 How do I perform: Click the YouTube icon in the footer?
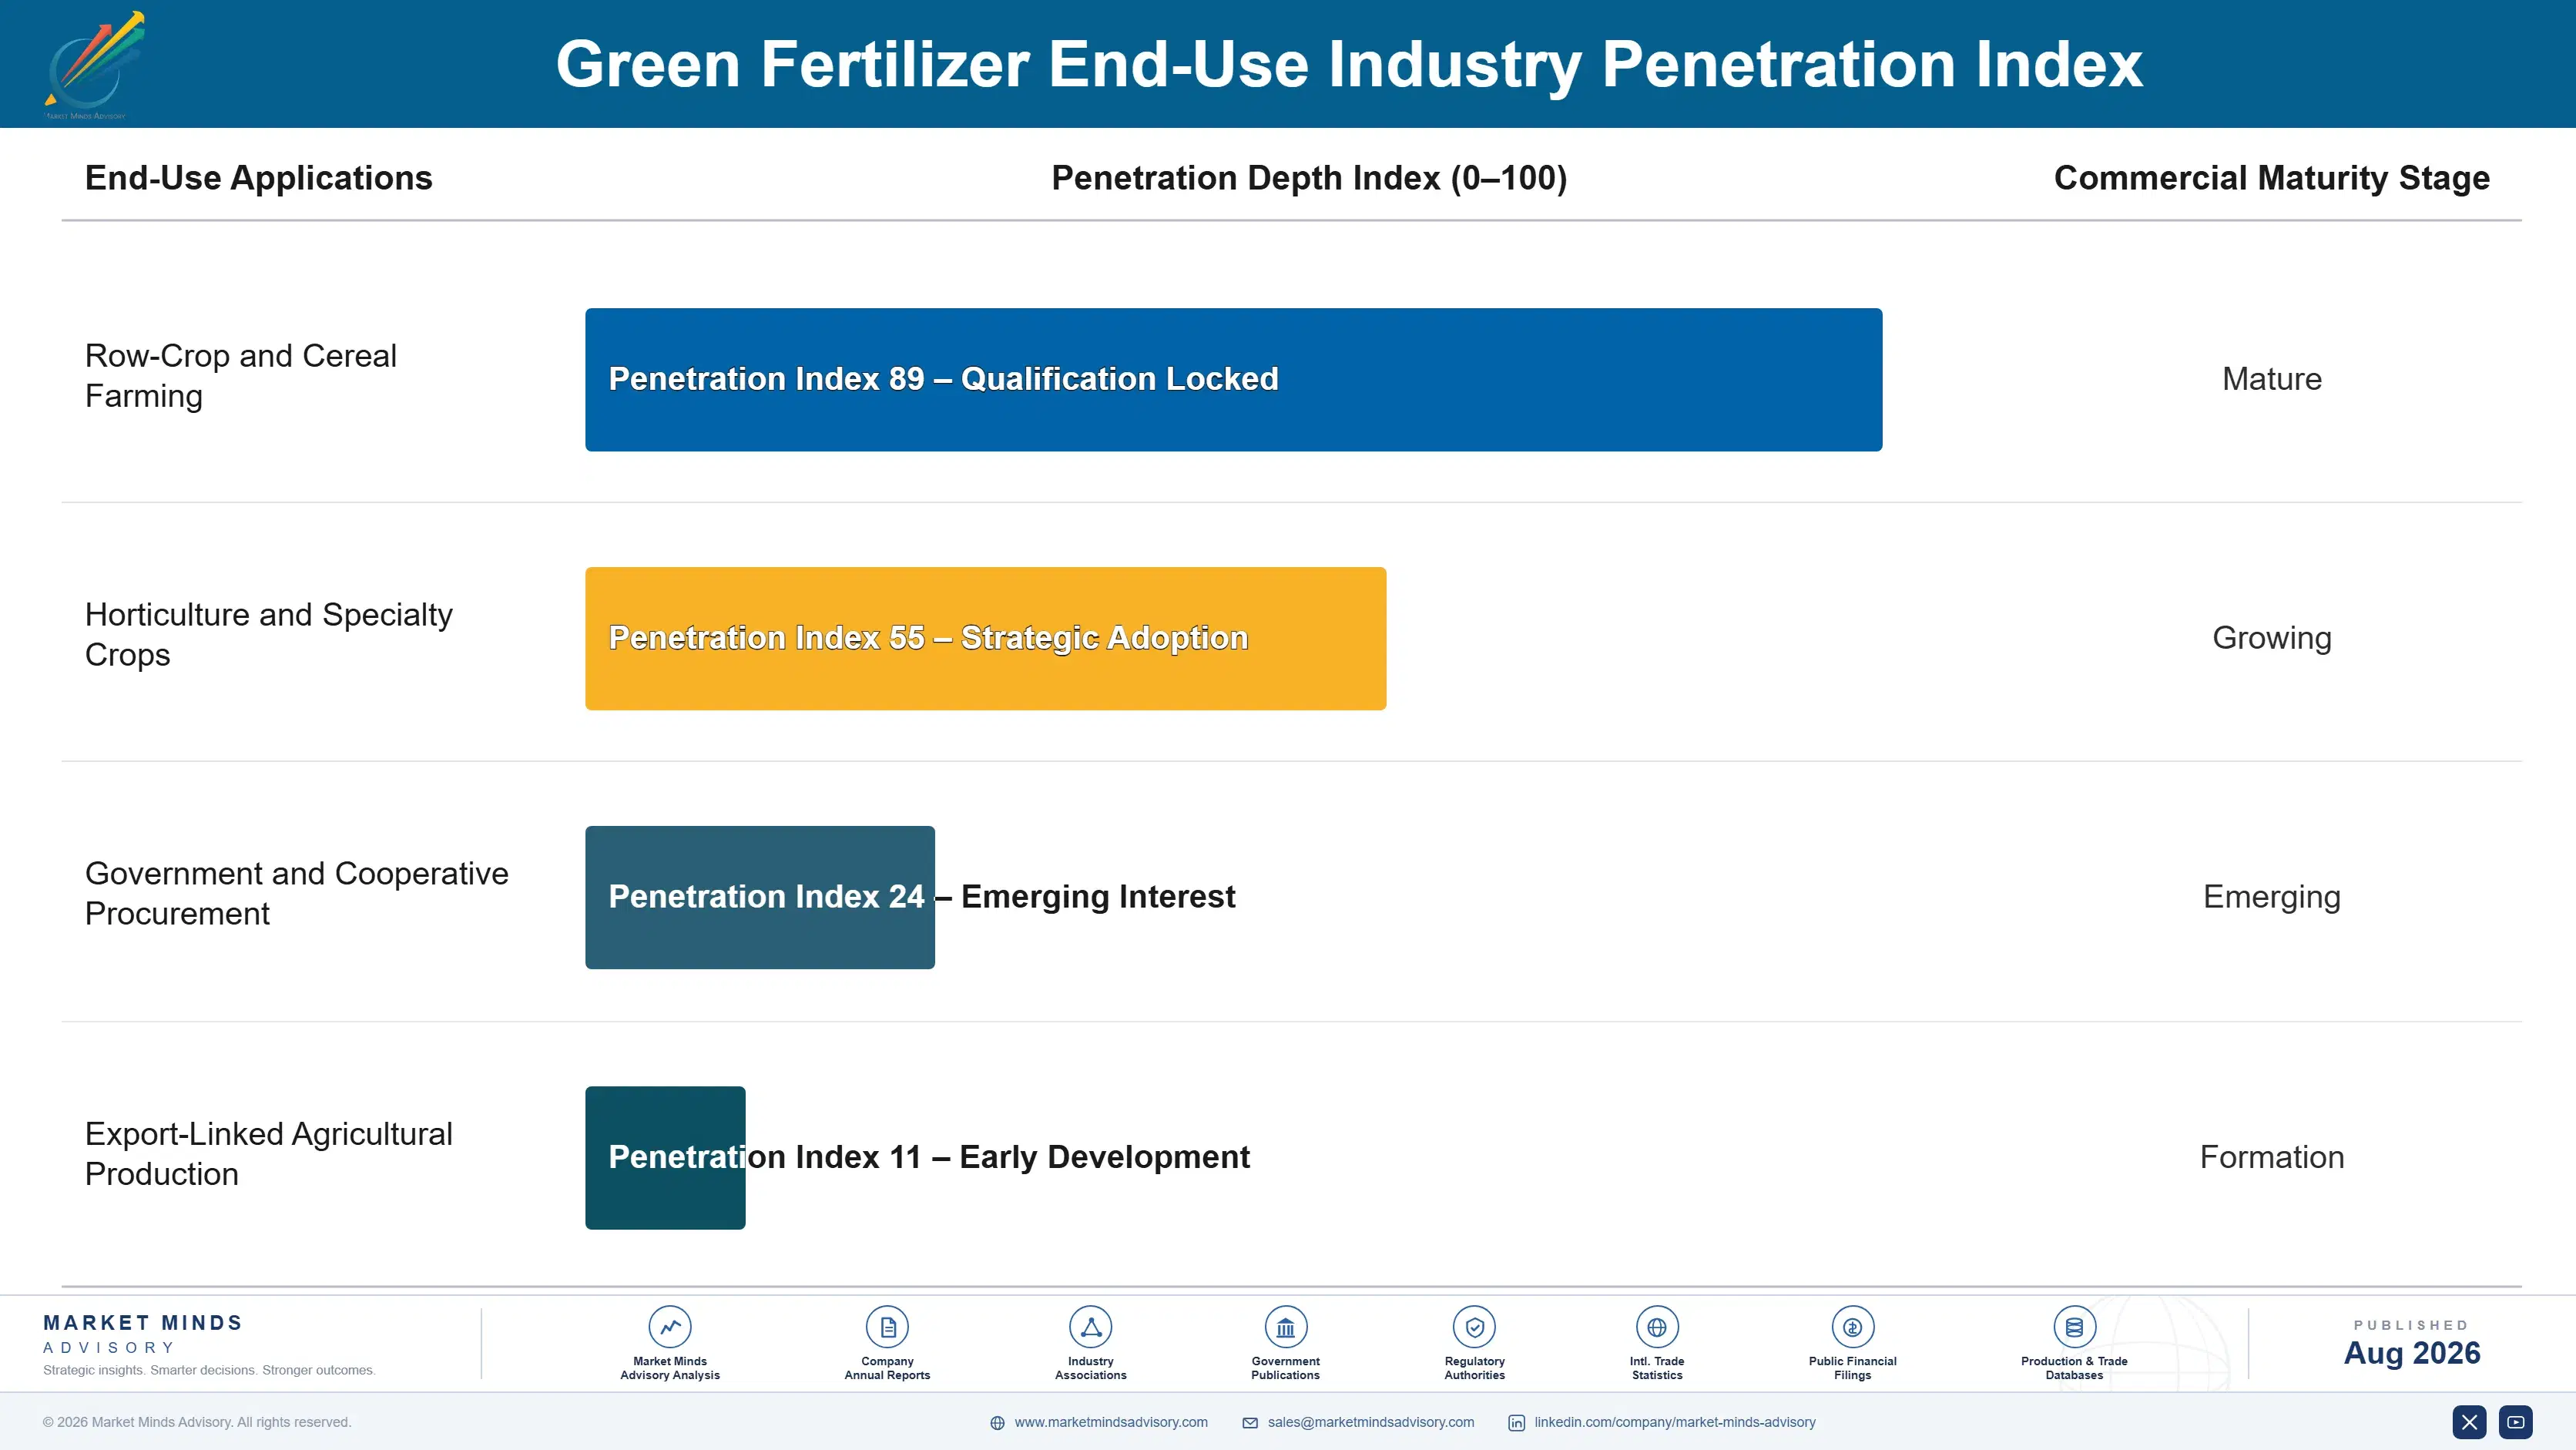tap(2516, 1422)
